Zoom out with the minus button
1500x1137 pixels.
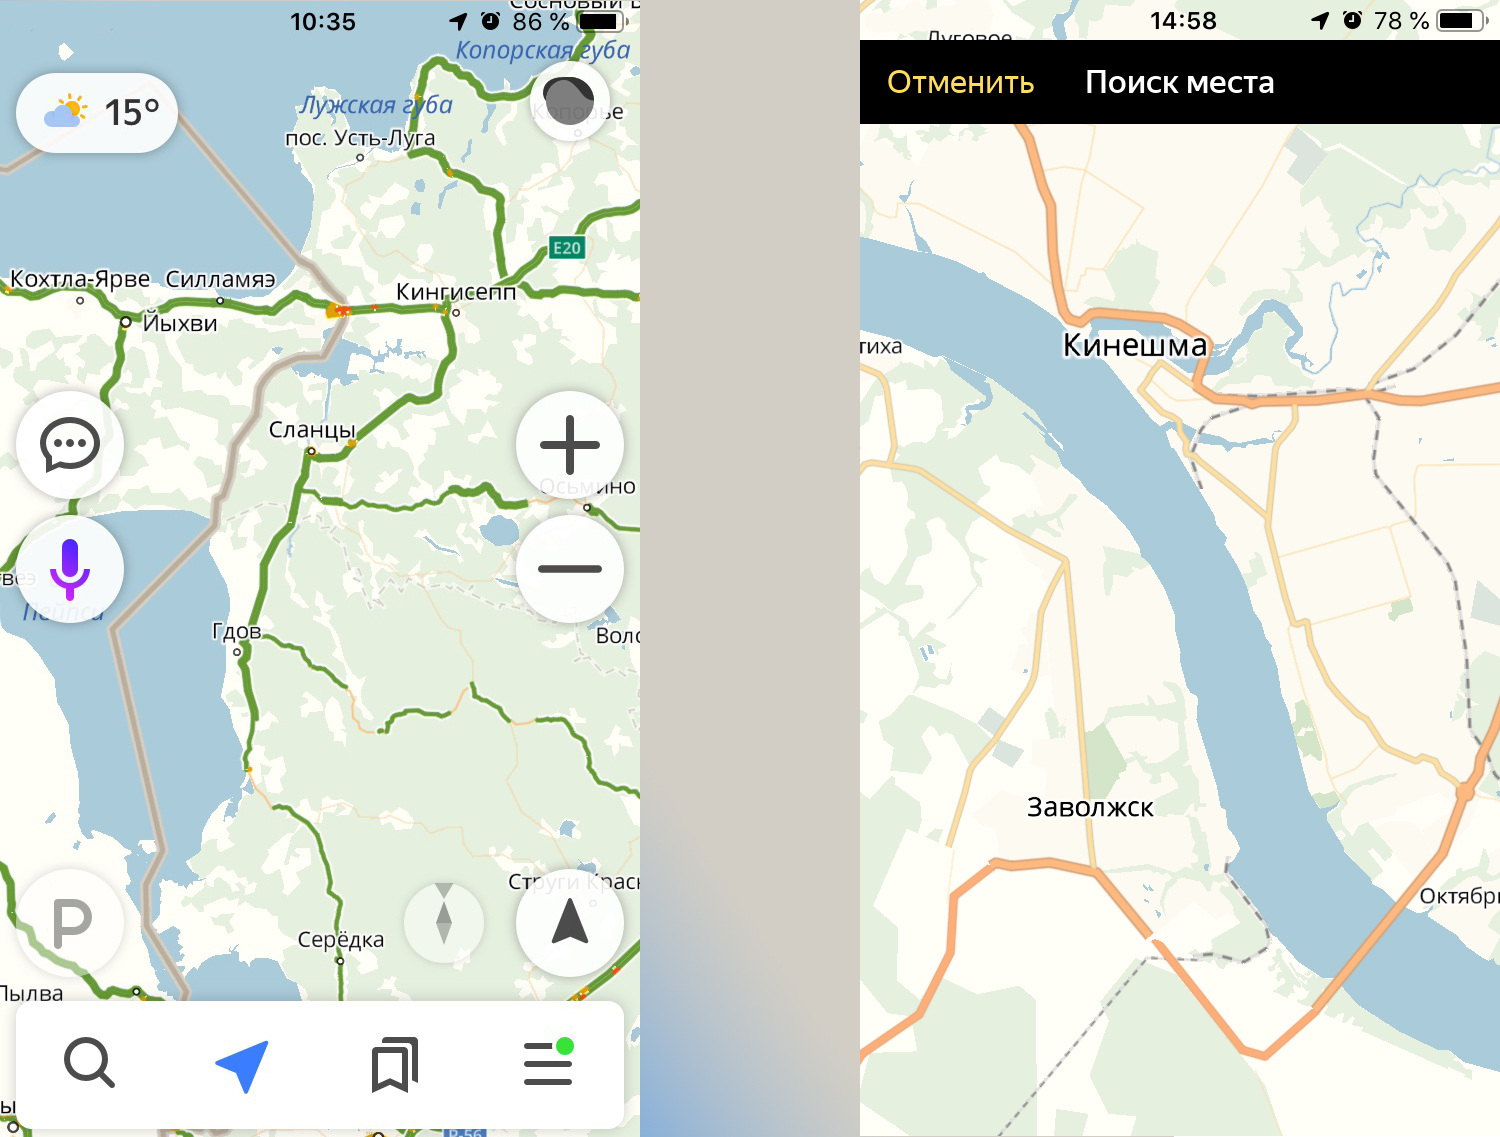pos(570,569)
